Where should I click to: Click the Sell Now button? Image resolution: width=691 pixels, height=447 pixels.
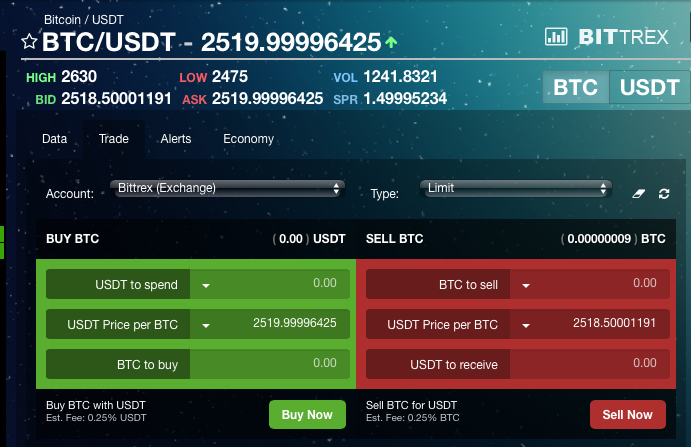coord(628,414)
